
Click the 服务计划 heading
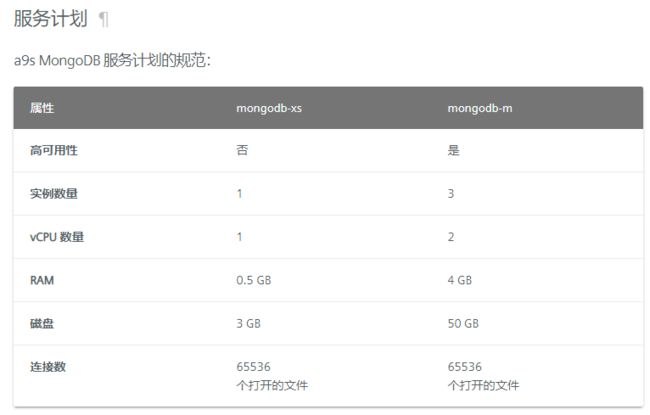coord(51,19)
